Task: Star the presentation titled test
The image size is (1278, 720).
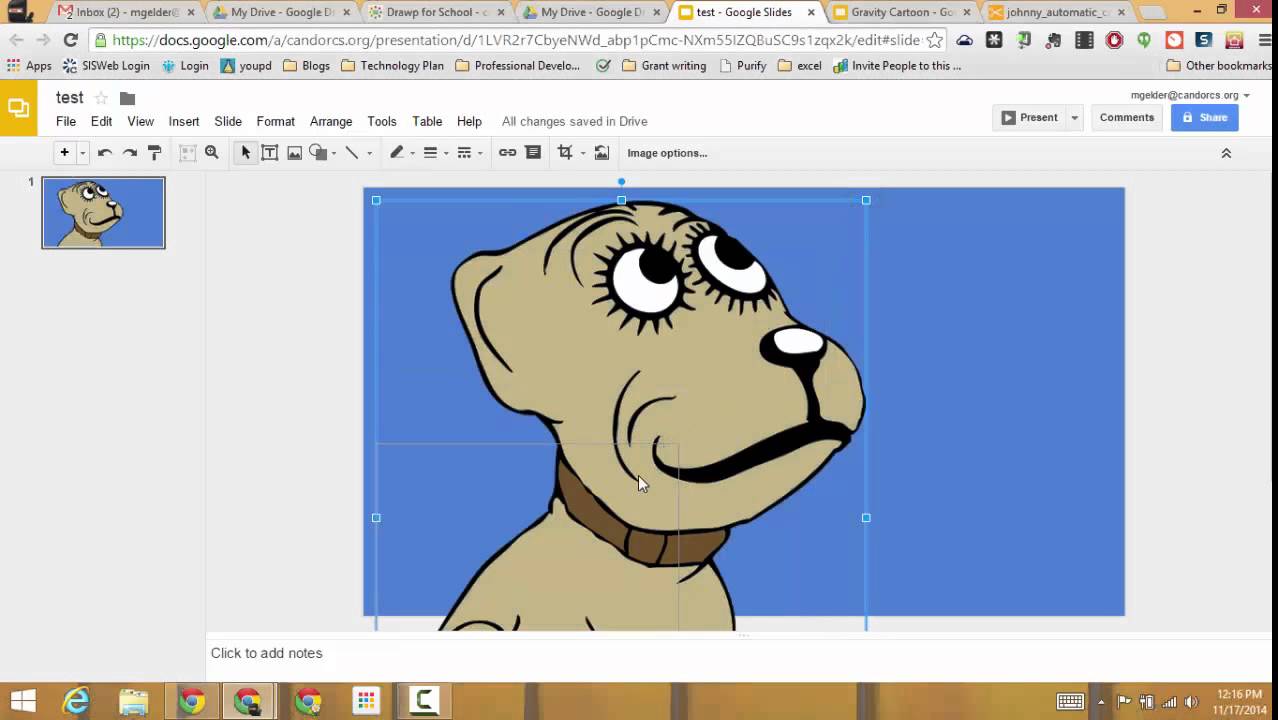Action: point(101,98)
